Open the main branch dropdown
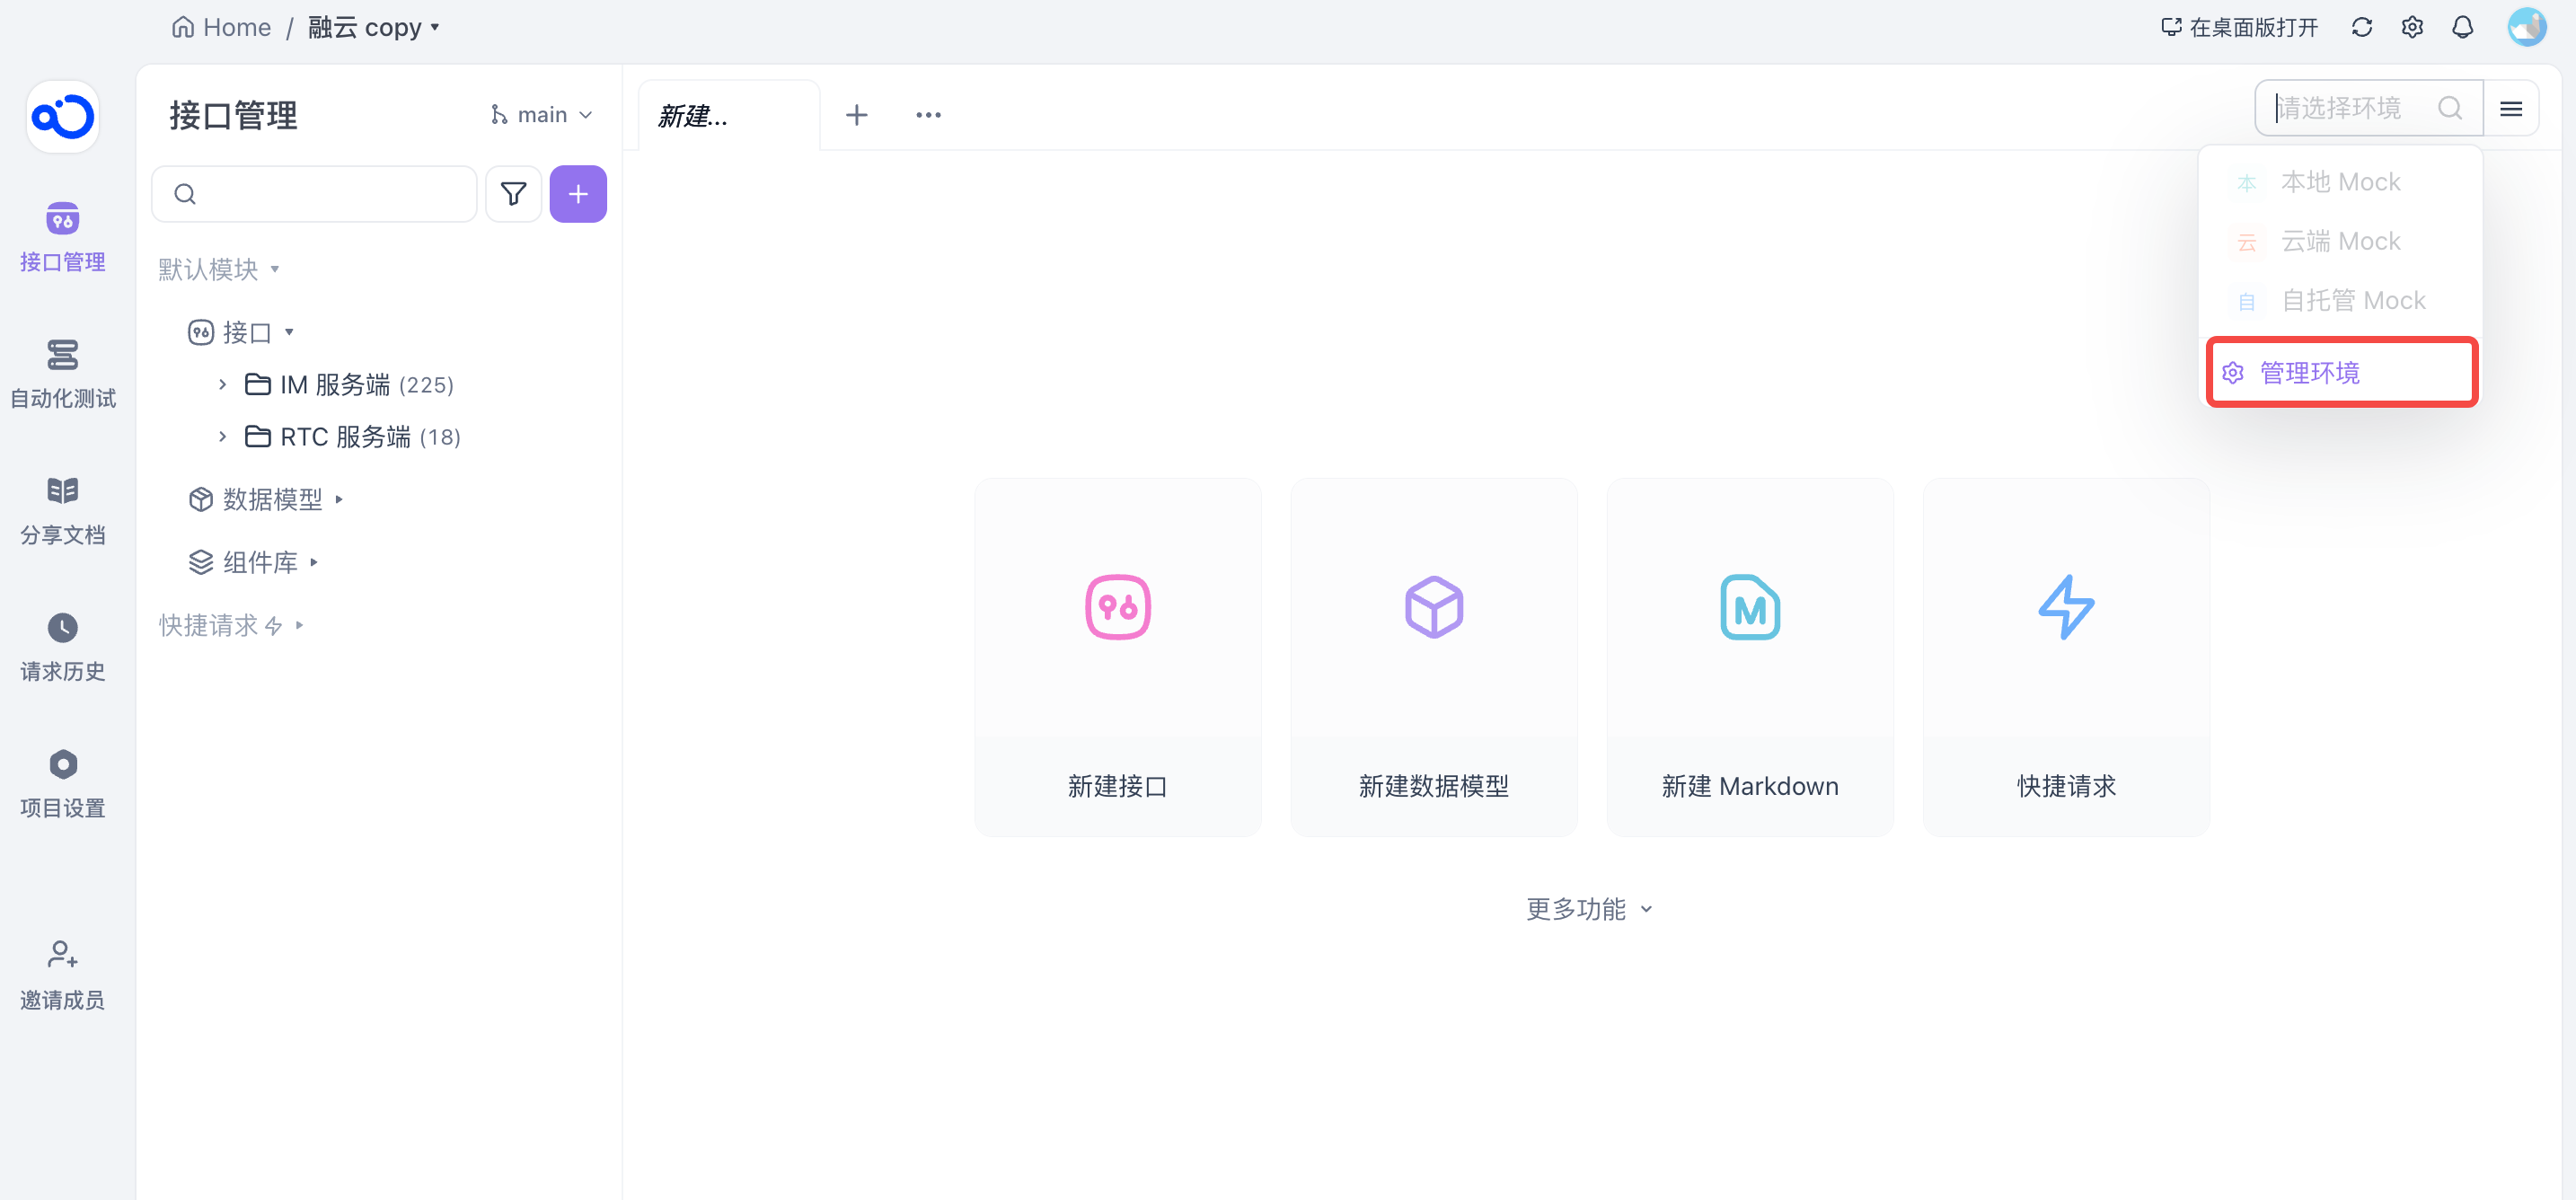This screenshot has width=2576, height=1200. click(x=542, y=115)
